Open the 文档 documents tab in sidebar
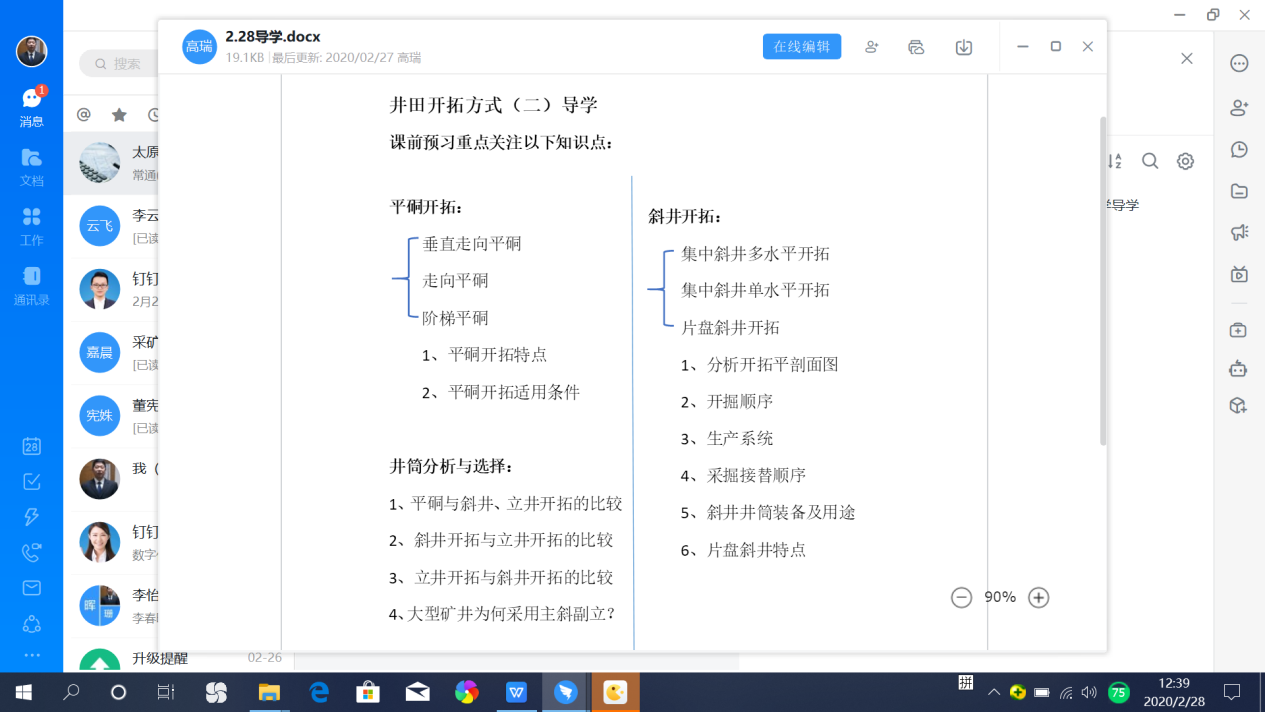 point(32,167)
